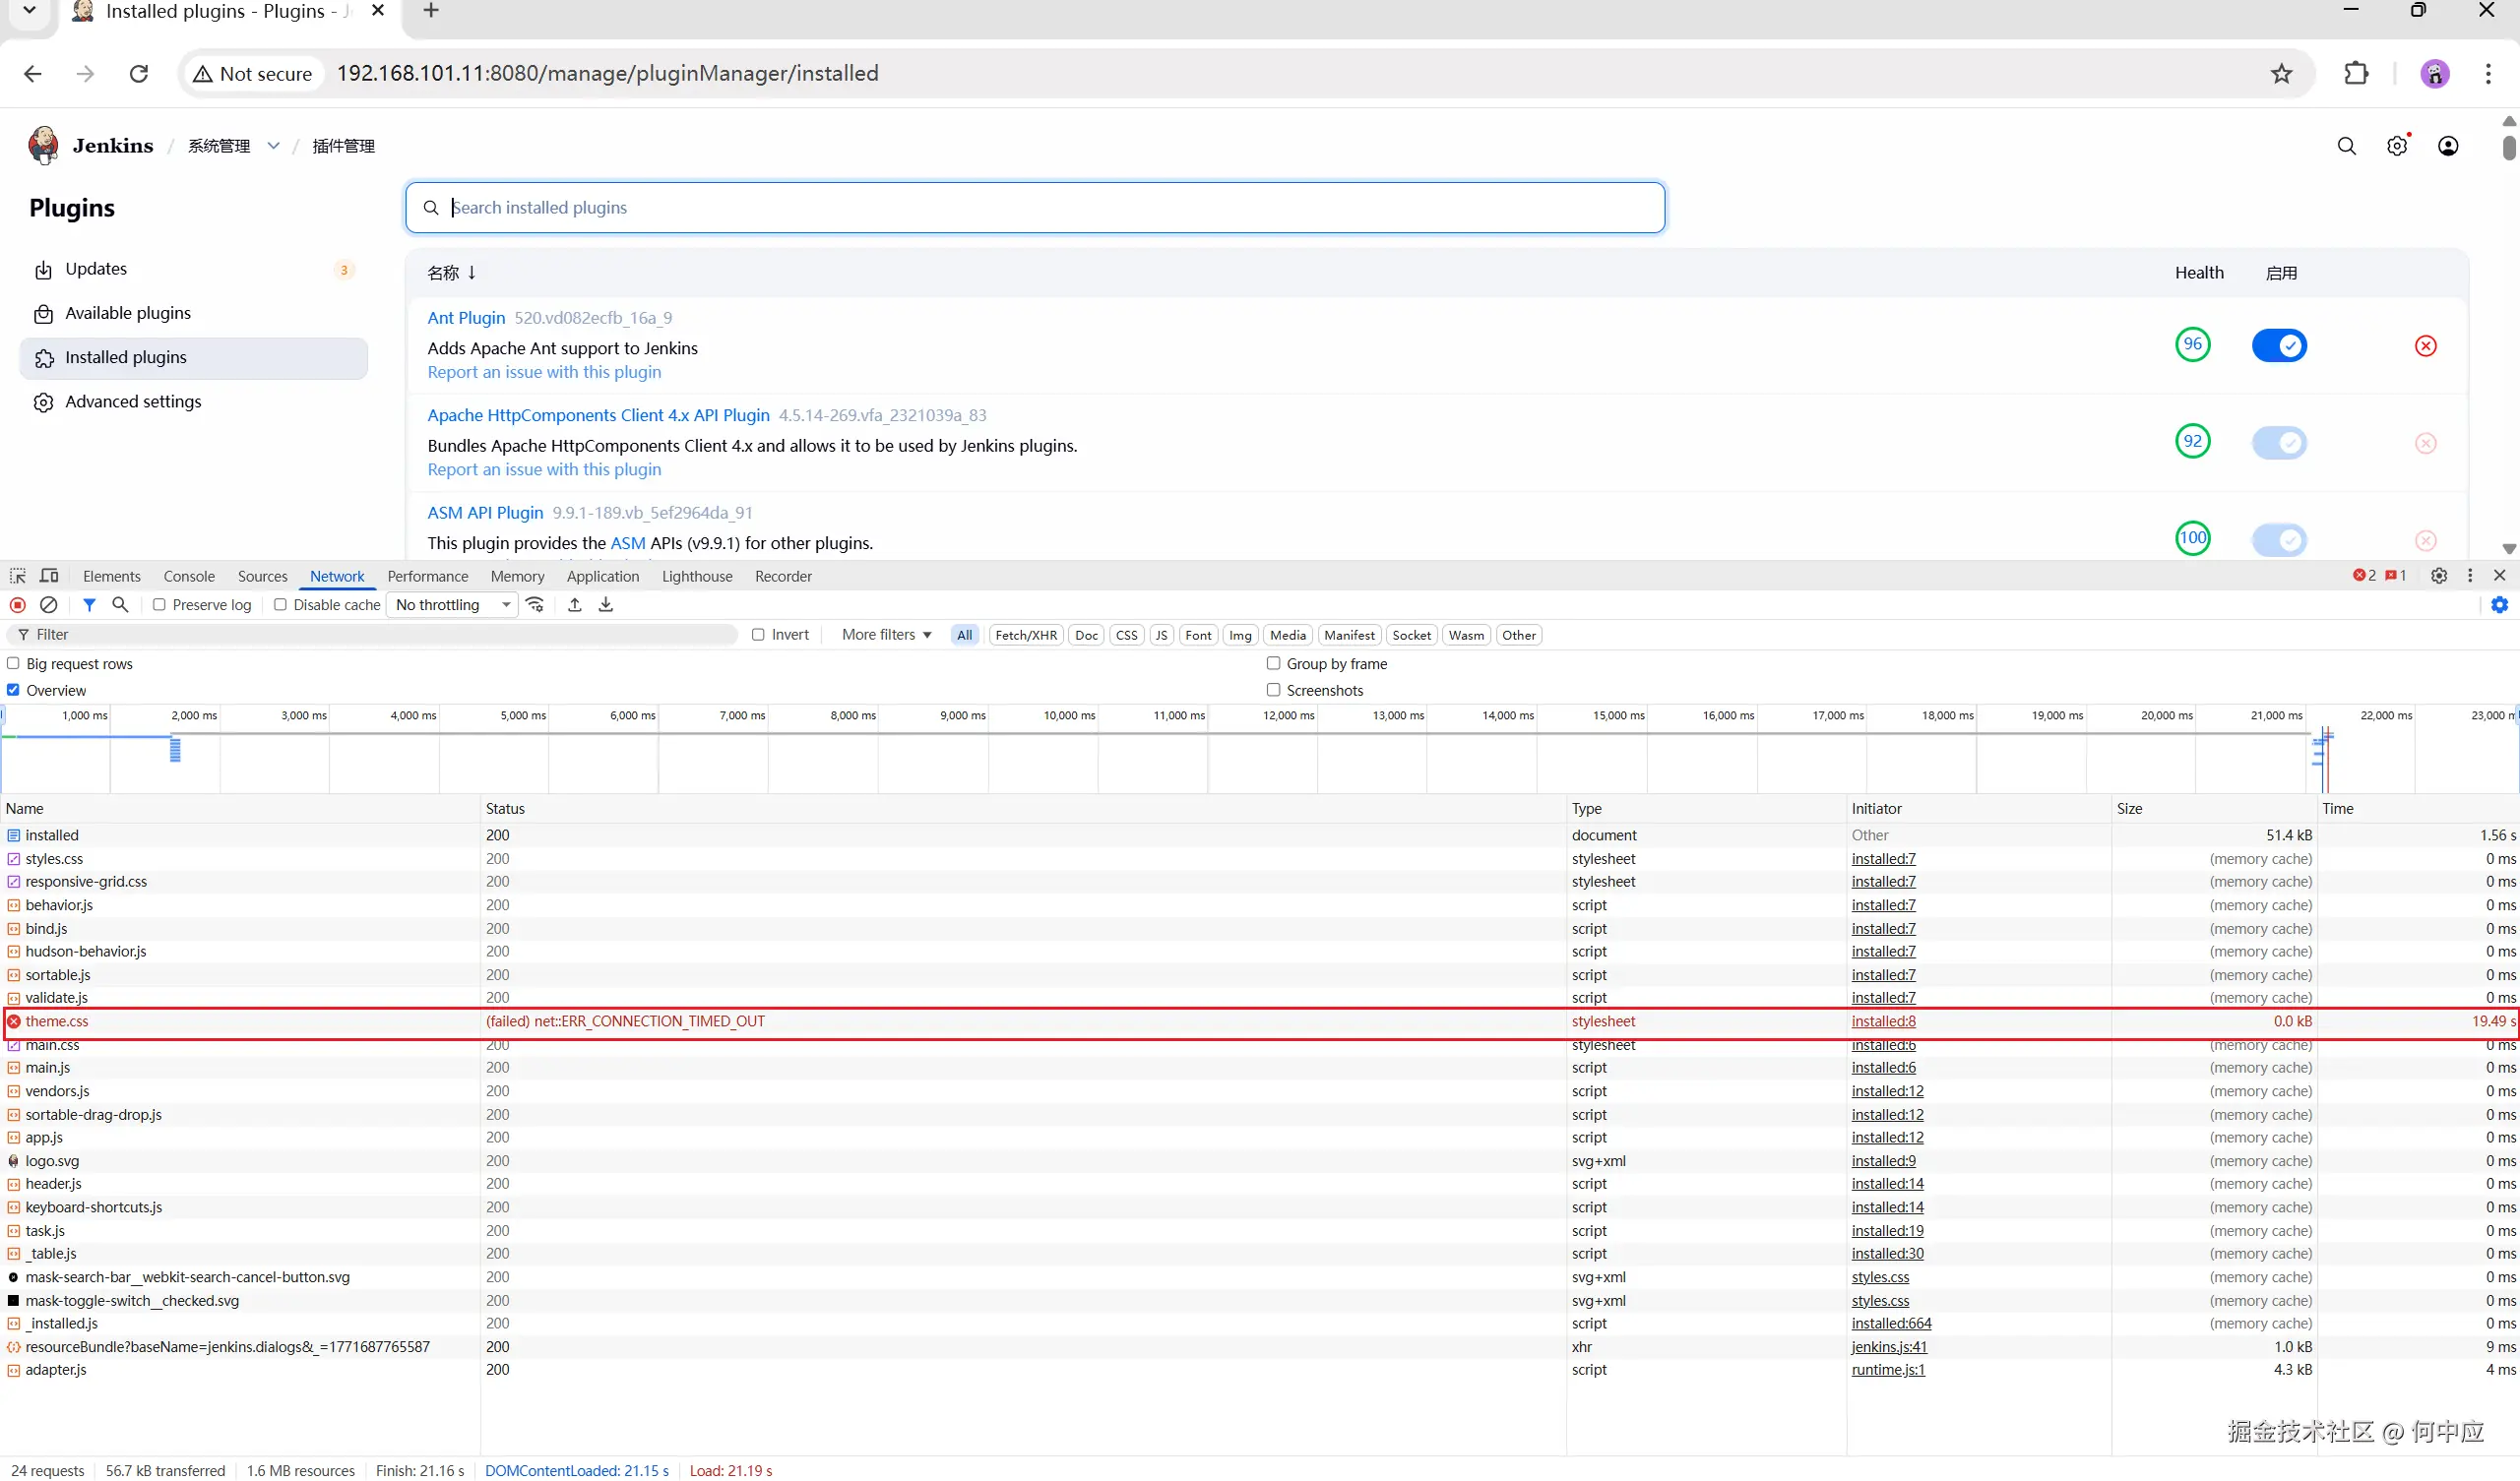Uninstall Ant Plugin using red X icon
This screenshot has width=2520, height=1481.
tap(2426, 346)
